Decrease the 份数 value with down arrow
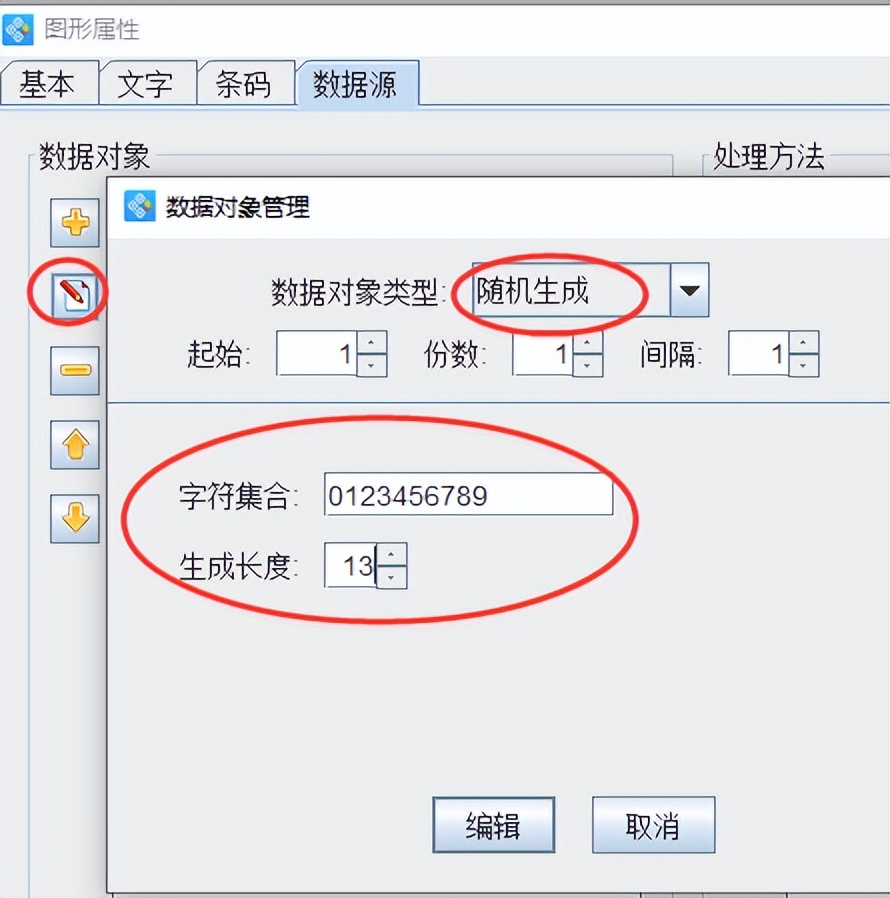Image resolution: width=890 pixels, height=898 pixels. click(587, 365)
